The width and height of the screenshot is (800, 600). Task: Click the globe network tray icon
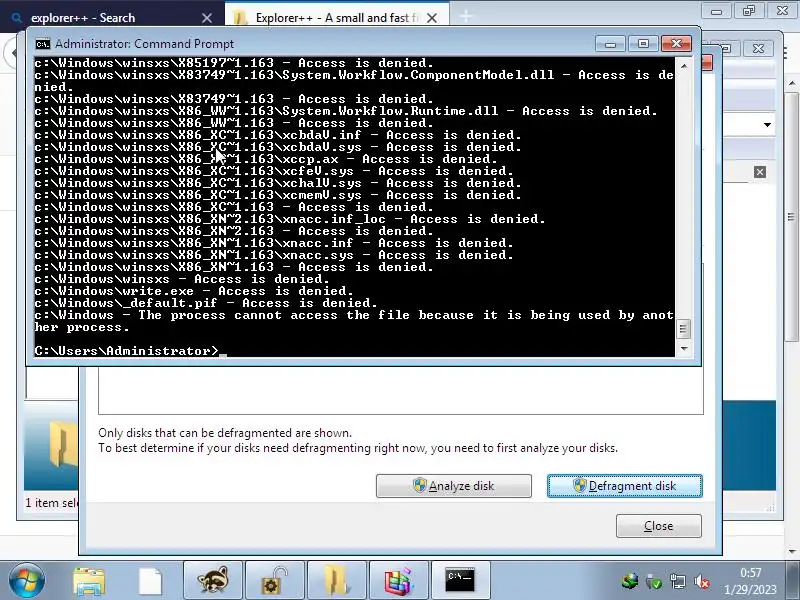(630, 581)
